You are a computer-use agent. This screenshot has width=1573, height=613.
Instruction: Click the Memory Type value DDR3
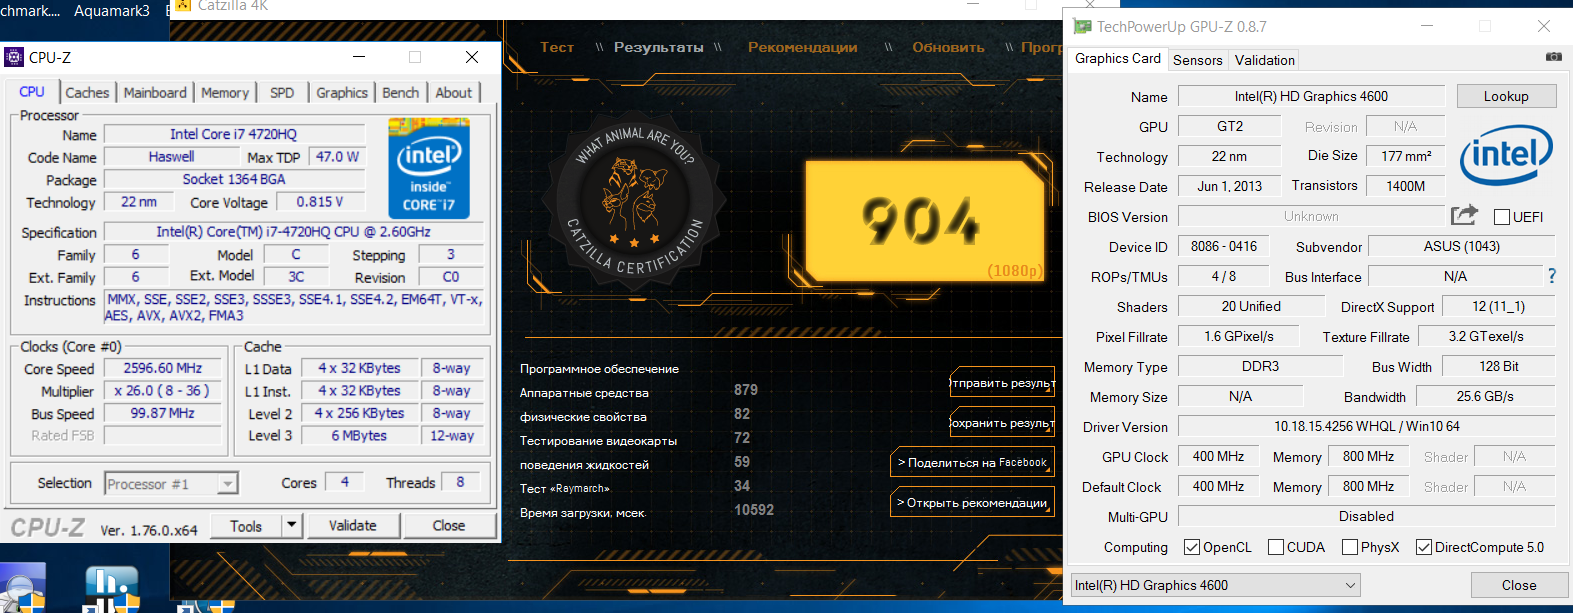[x=1260, y=366]
